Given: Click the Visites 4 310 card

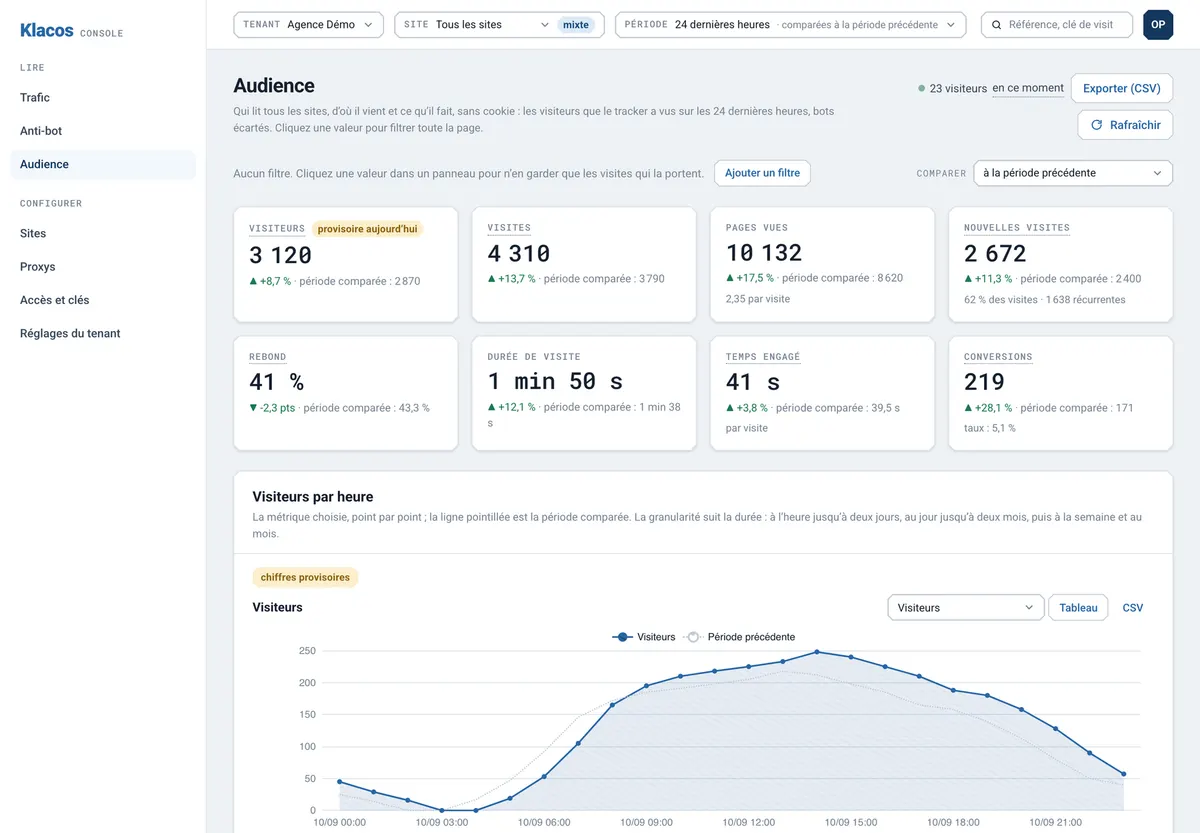Looking at the screenshot, I should (x=584, y=265).
